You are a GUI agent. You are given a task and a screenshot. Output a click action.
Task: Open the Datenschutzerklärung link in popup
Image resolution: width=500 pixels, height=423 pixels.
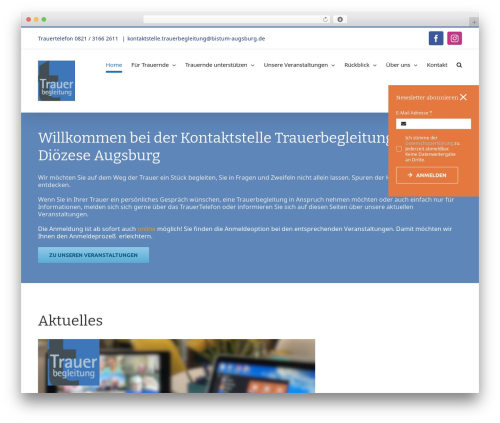click(429, 143)
